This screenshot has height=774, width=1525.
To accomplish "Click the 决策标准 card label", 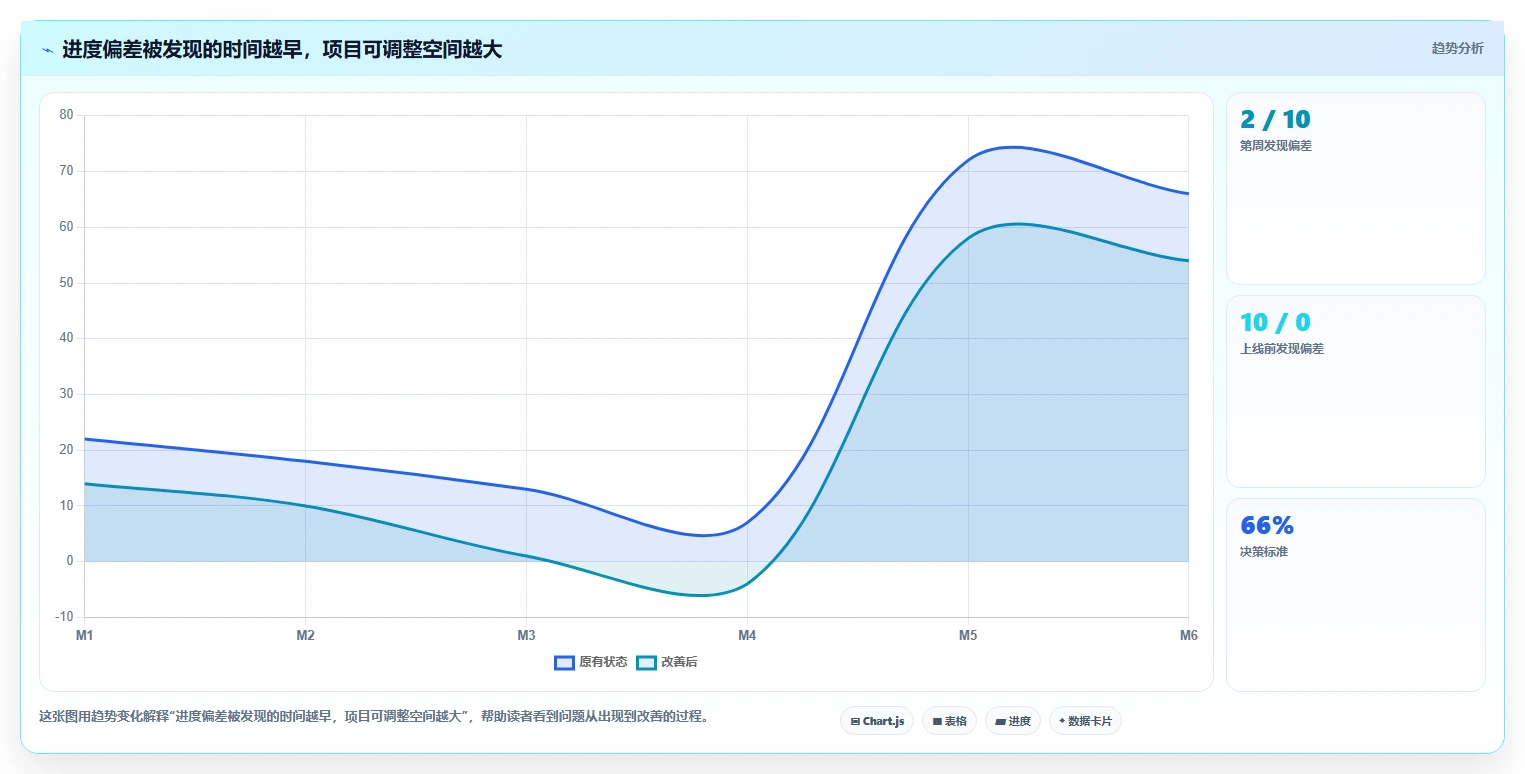I will [x=1264, y=552].
